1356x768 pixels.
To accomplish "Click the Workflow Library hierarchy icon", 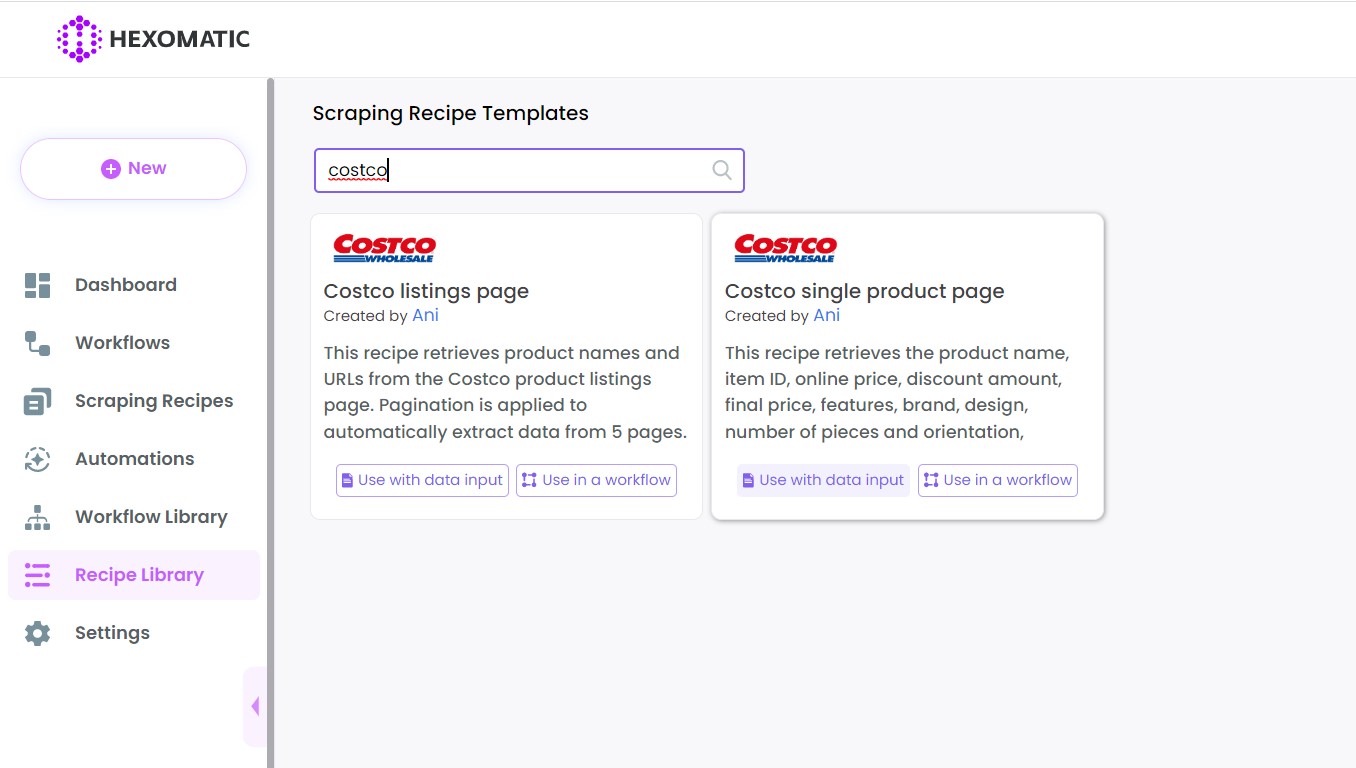I will click(37, 517).
